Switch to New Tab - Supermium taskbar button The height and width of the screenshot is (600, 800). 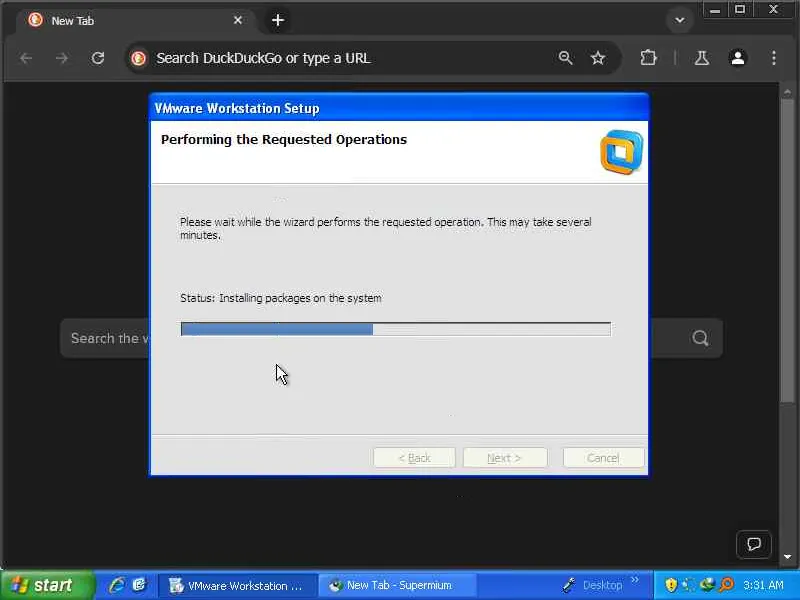click(x=398, y=585)
